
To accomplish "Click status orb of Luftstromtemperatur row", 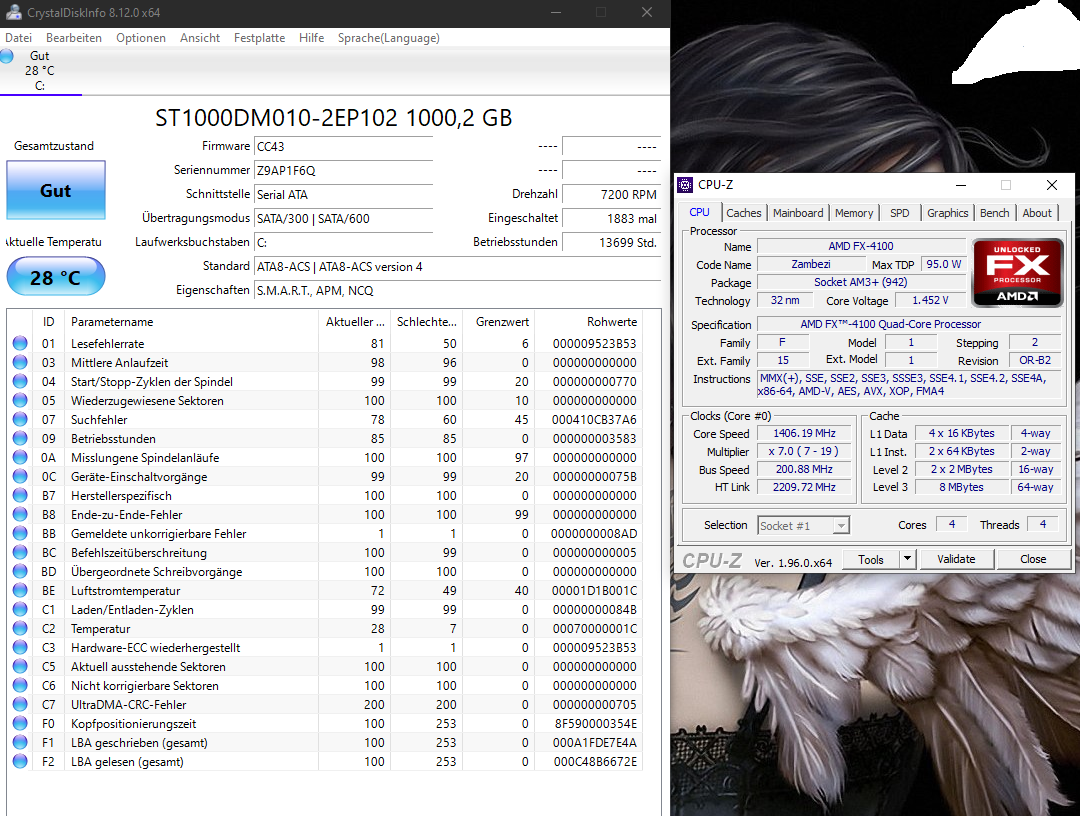I will (x=20, y=590).
